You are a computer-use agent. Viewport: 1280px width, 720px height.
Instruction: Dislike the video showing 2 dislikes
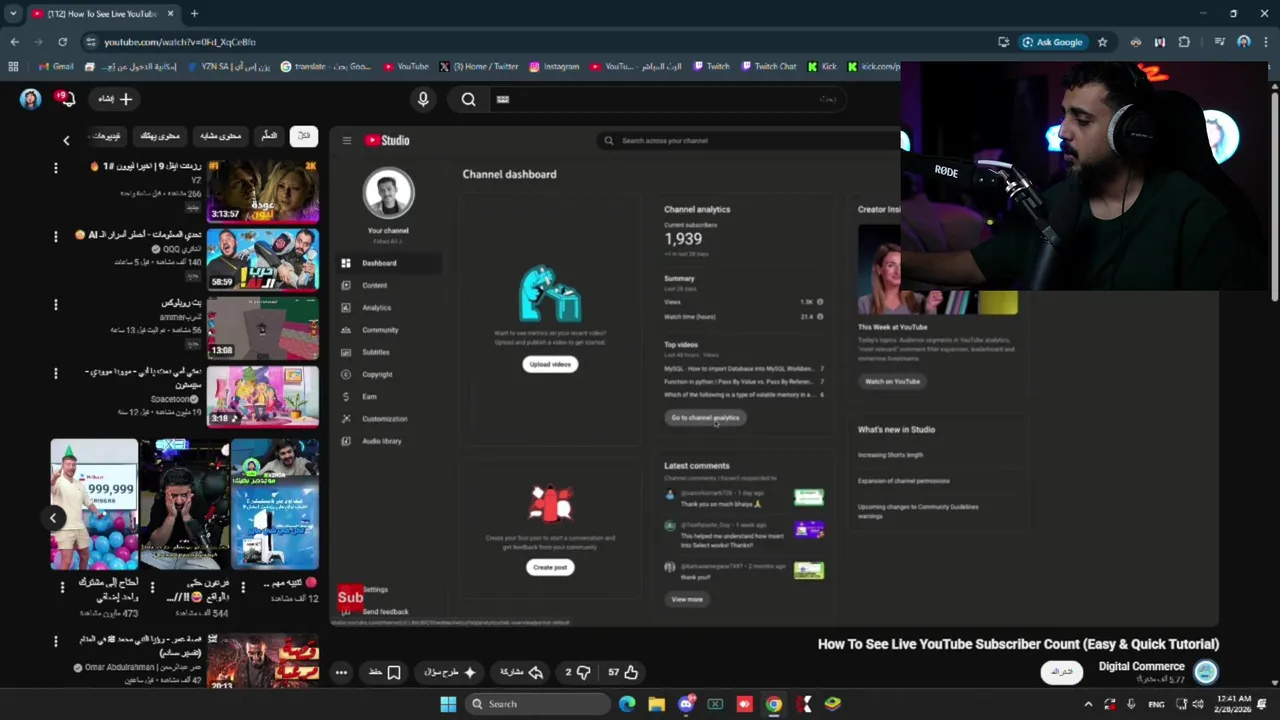(x=576, y=672)
